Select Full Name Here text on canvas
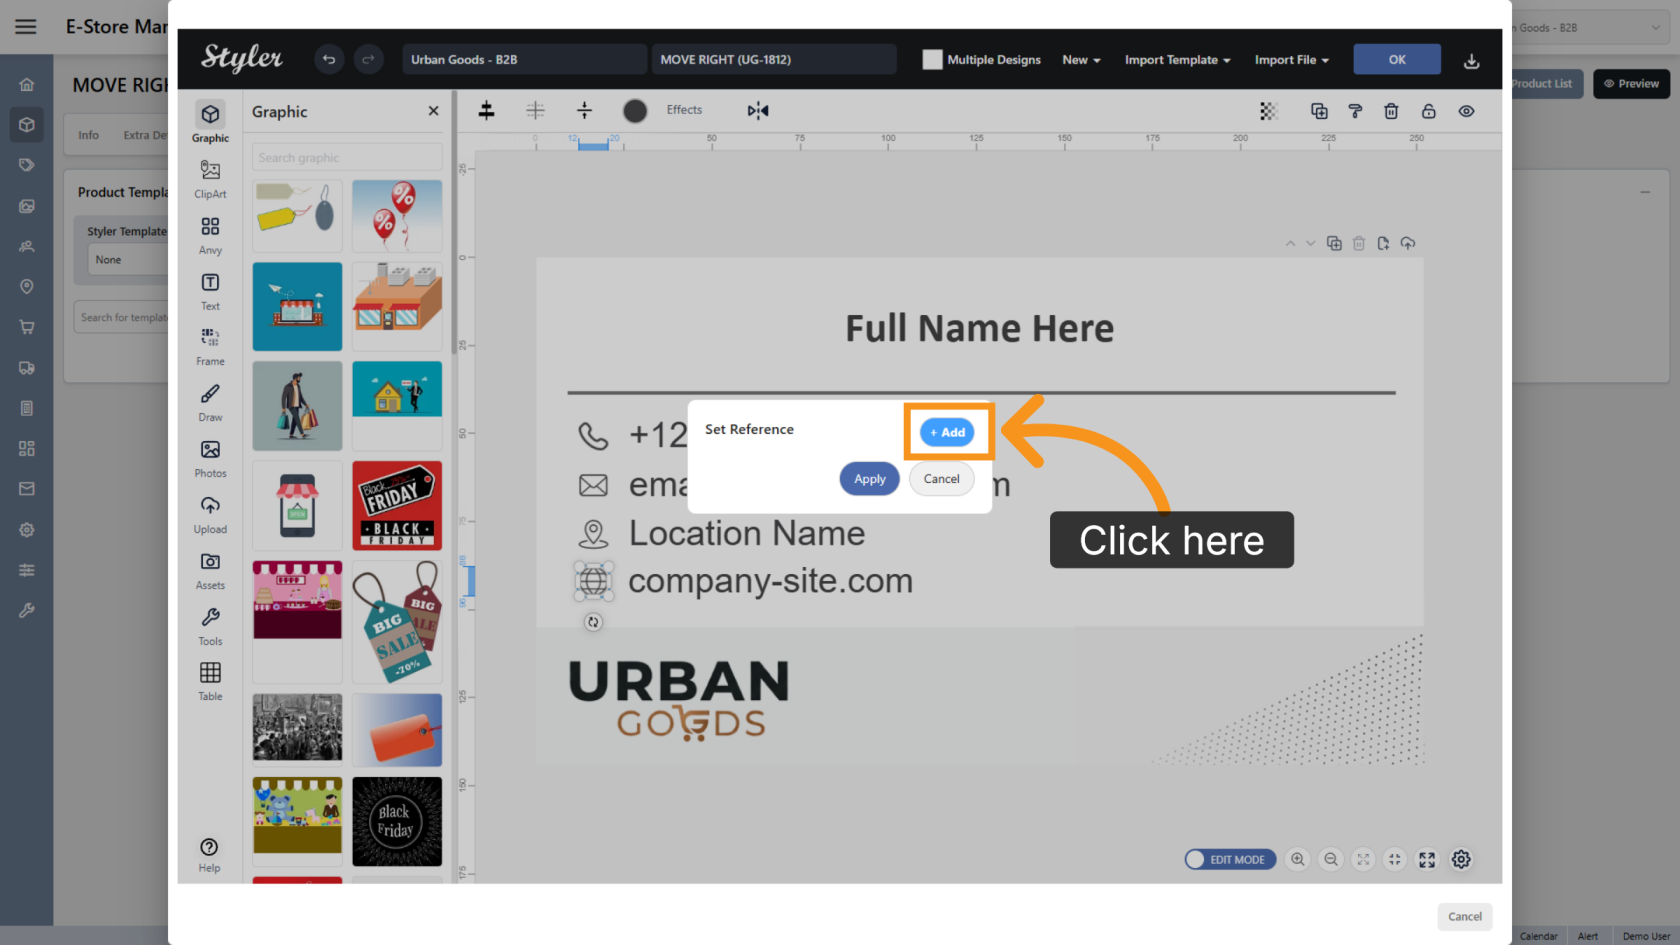The width and height of the screenshot is (1680, 945). (979, 328)
